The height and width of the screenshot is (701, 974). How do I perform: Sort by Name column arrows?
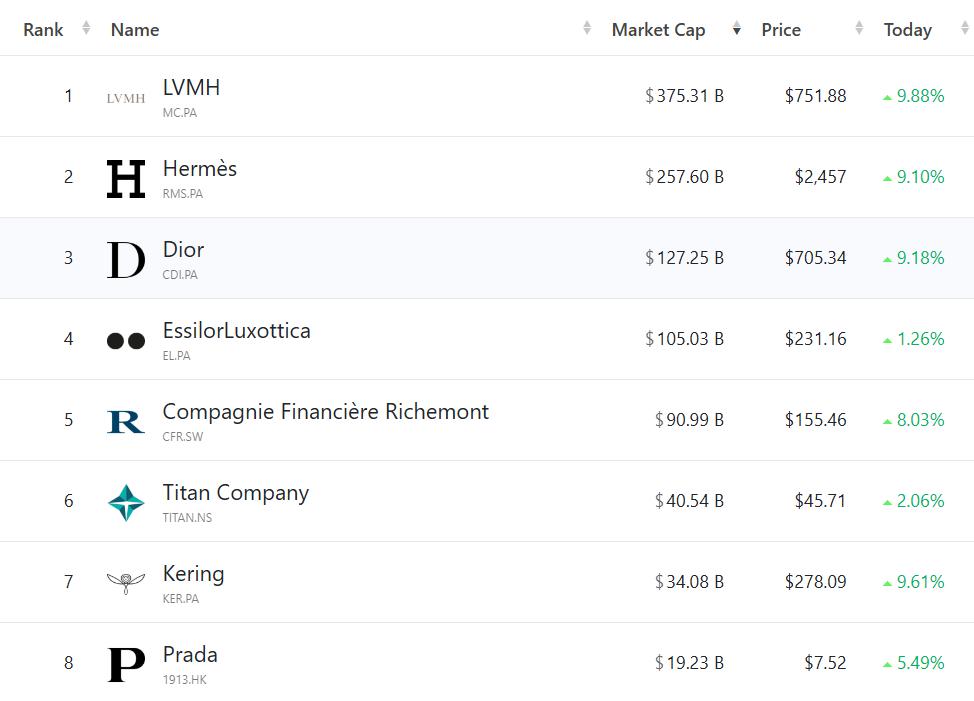(x=587, y=28)
